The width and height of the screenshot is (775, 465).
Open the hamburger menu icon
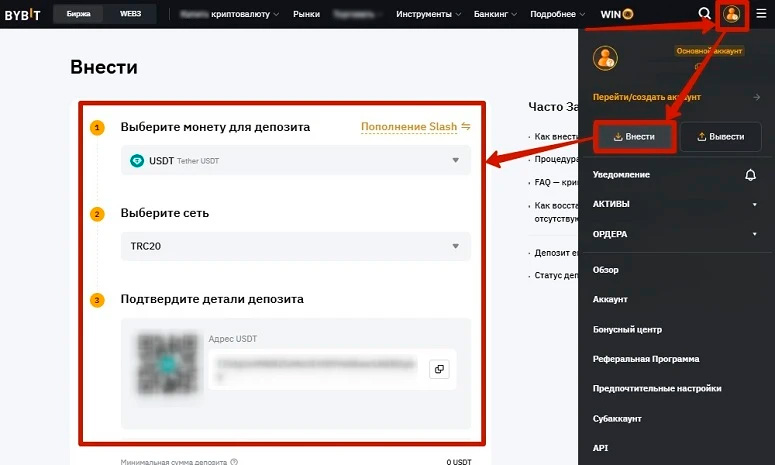761,14
